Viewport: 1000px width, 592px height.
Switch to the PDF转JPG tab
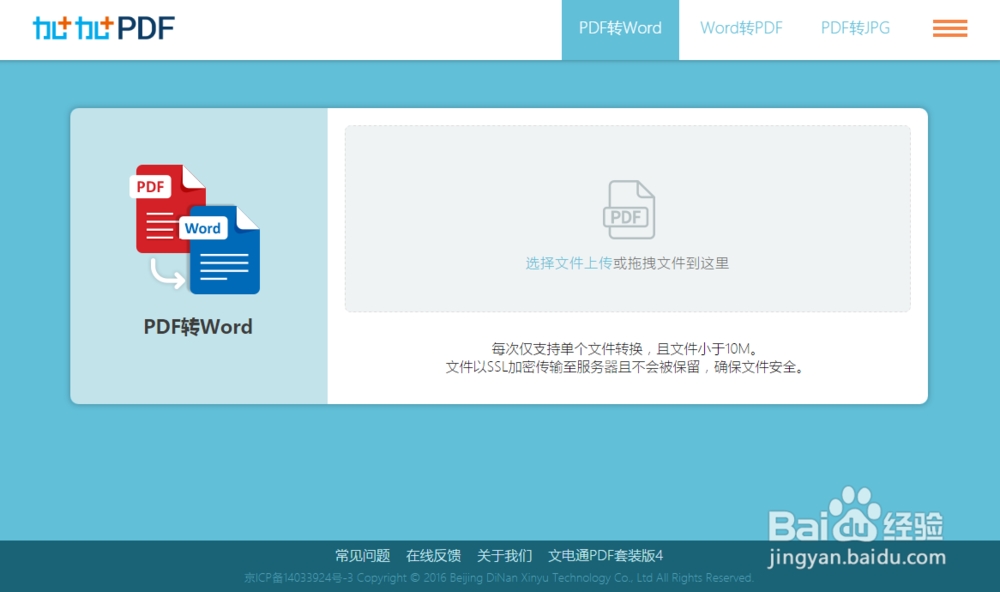click(855, 30)
